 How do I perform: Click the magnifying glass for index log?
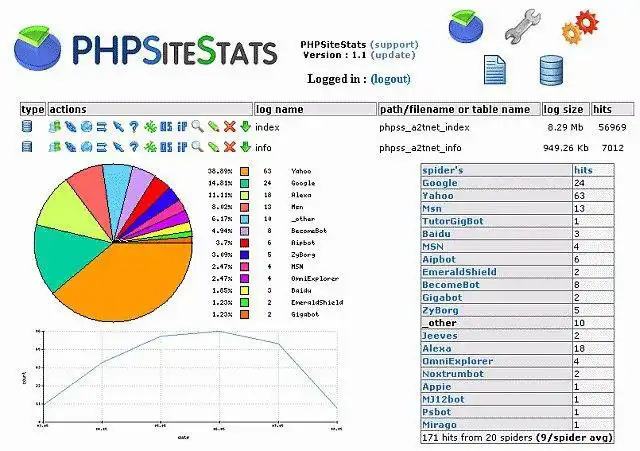198,127
